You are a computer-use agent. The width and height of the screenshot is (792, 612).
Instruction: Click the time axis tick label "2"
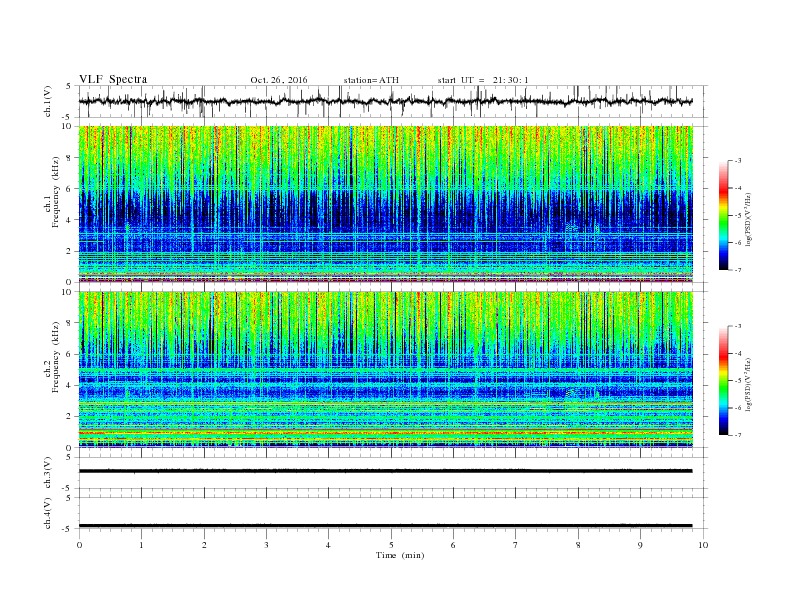point(204,545)
